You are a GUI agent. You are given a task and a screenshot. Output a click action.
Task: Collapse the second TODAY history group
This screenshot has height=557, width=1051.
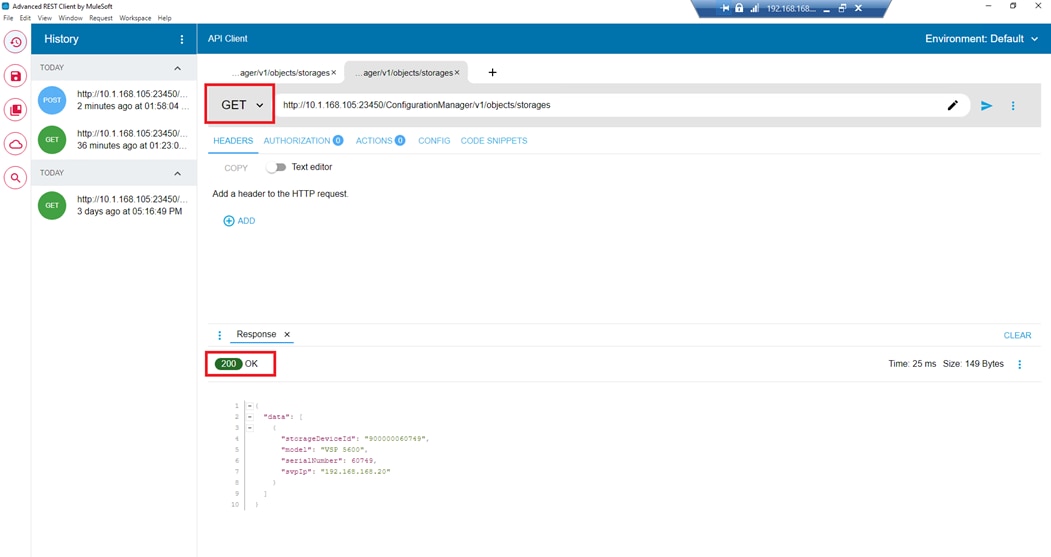[178, 173]
